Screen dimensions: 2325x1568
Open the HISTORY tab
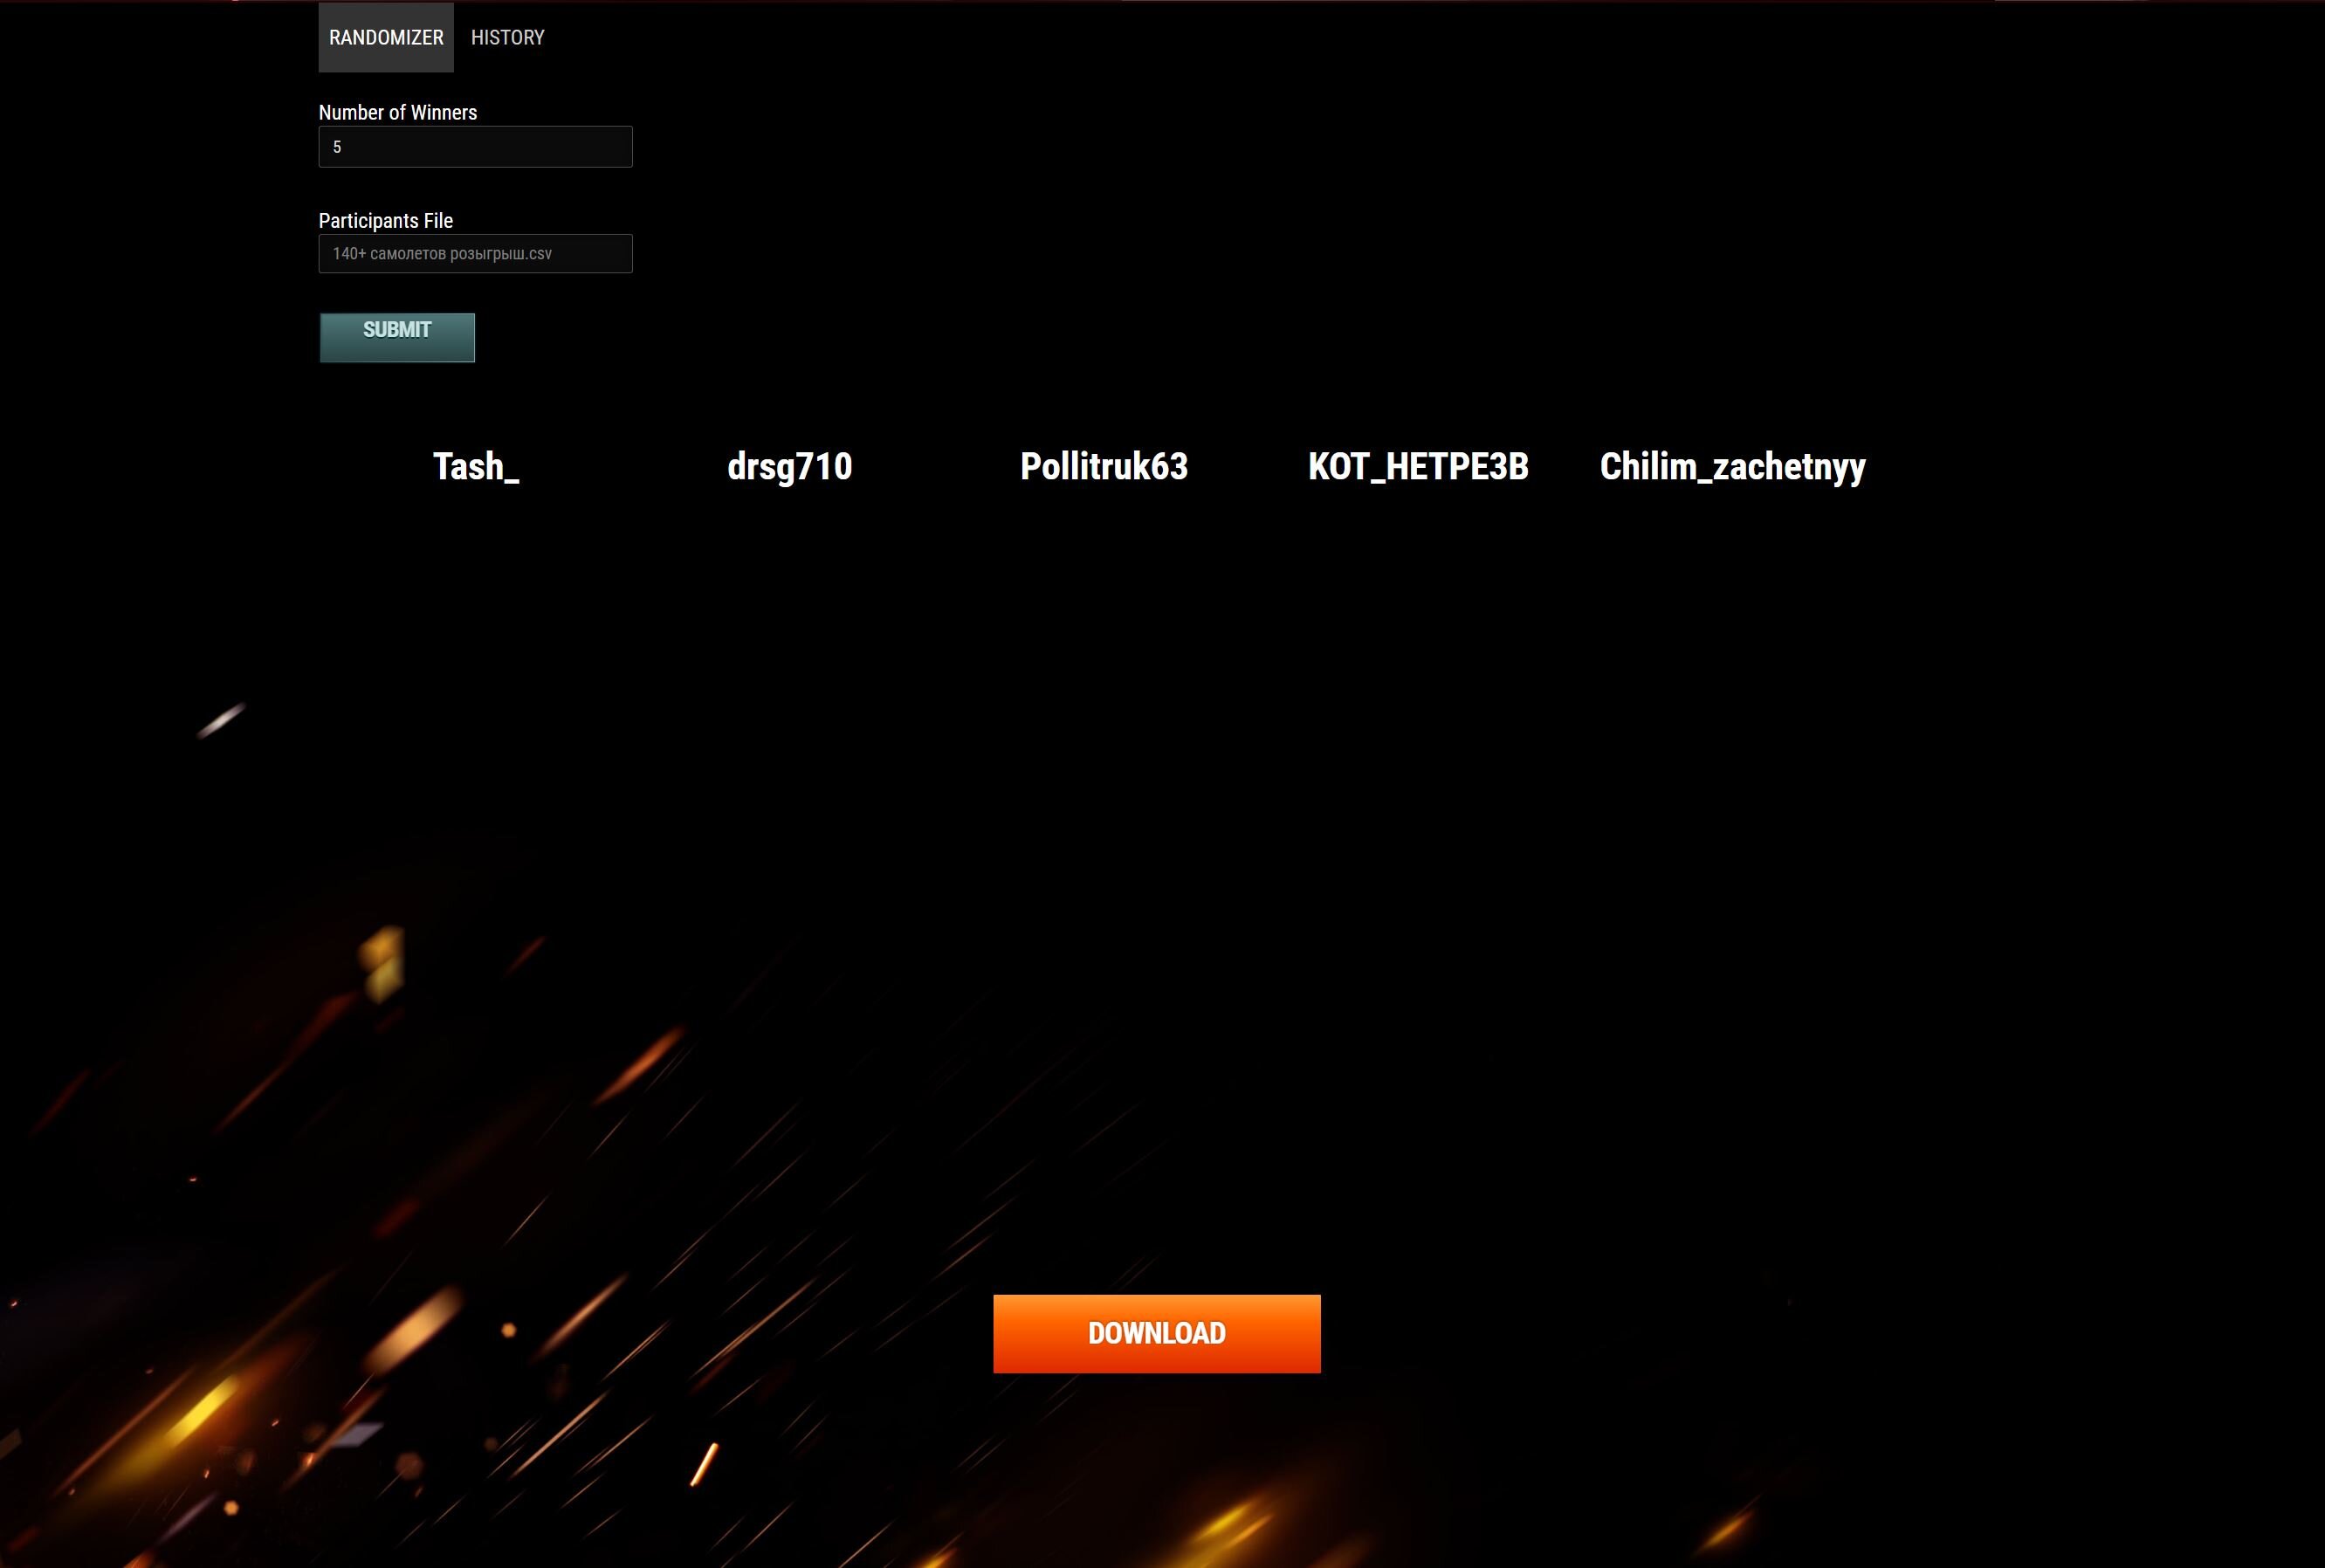[508, 37]
